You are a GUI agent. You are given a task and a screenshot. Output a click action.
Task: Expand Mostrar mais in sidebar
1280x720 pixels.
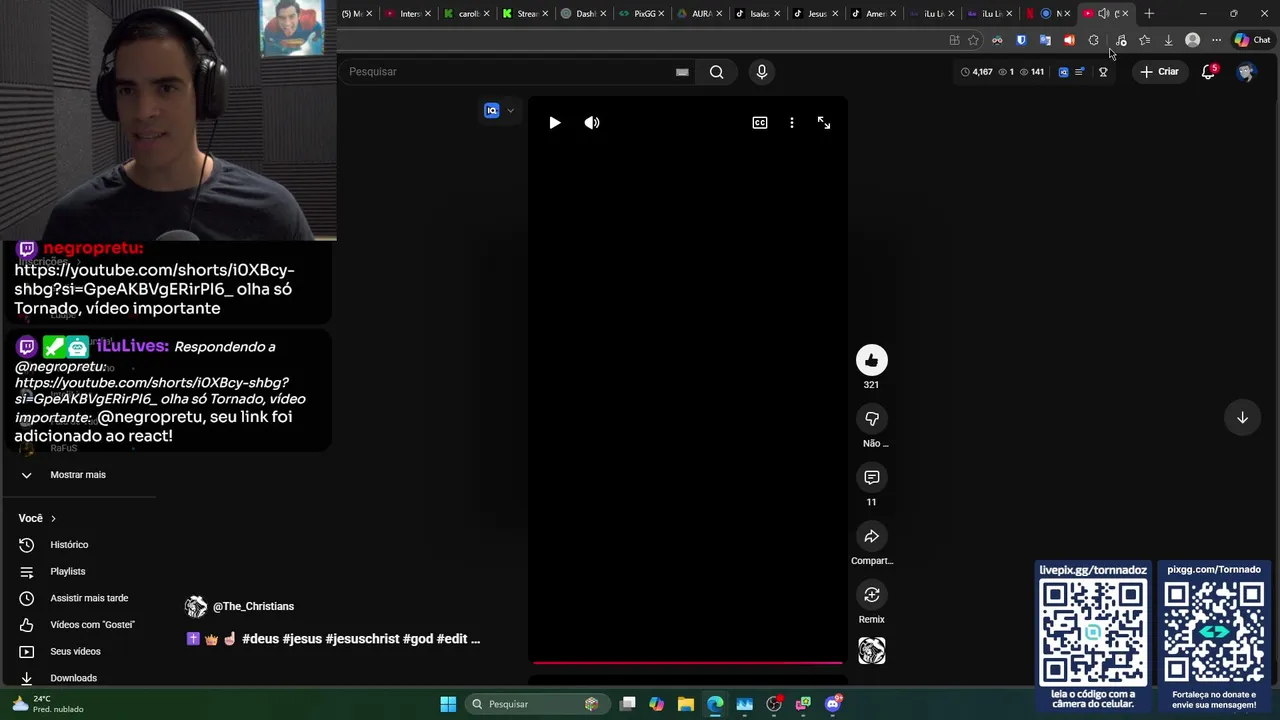[78, 475]
